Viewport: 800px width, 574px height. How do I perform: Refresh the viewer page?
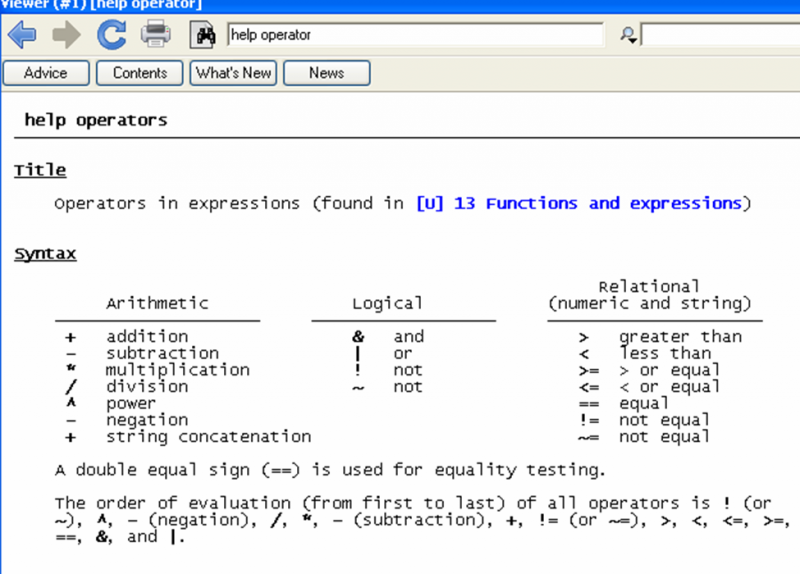tap(110, 35)
